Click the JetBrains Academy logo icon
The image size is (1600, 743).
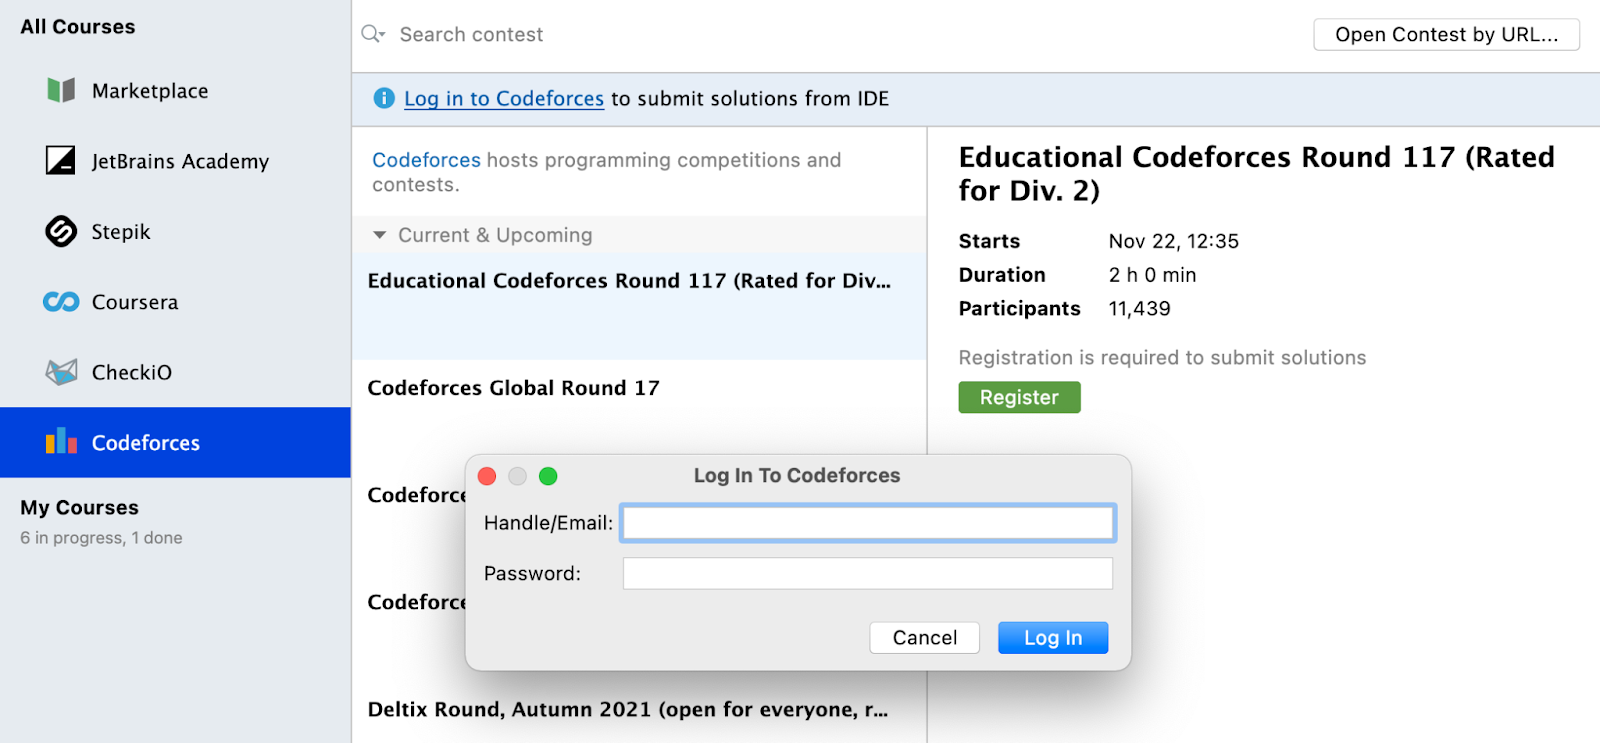tap(61, 161)
